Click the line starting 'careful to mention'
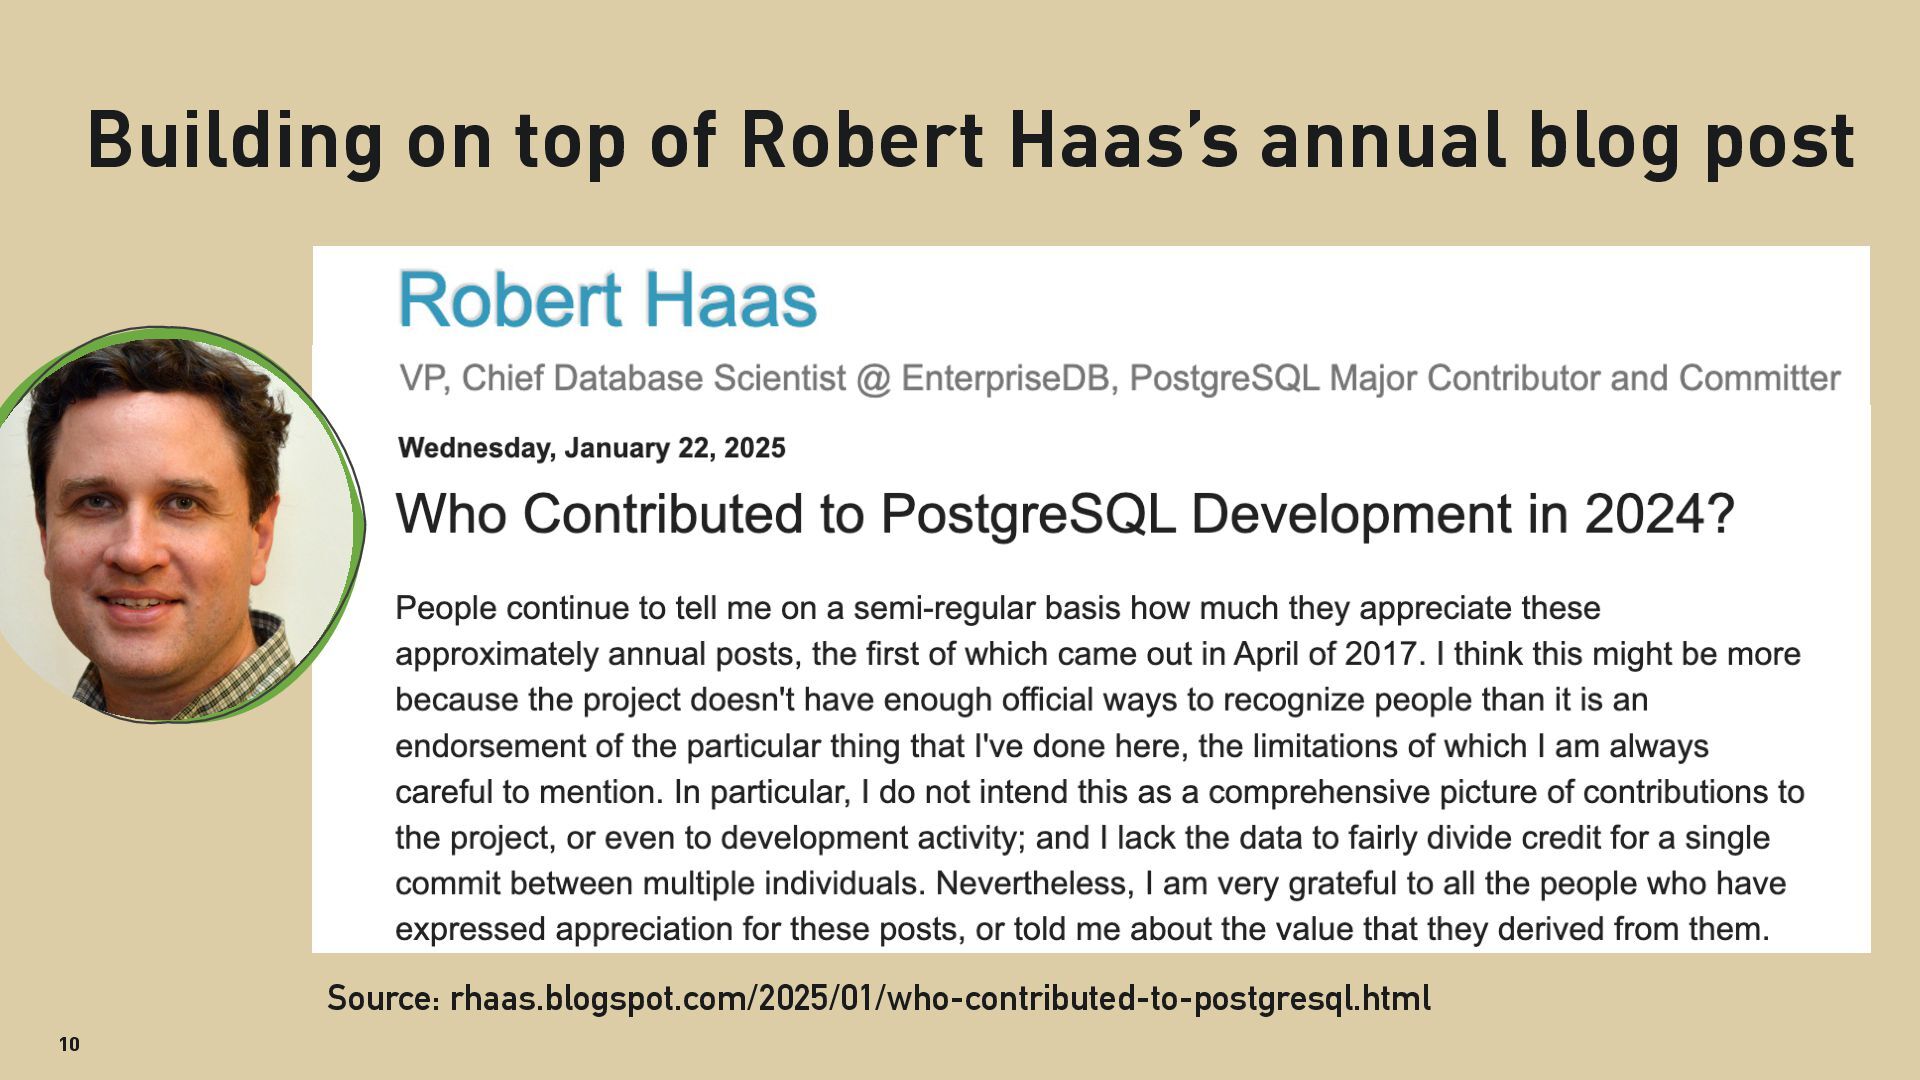The height and width of the screenshot is (1080, 1920). click(x=1100, y=792)
